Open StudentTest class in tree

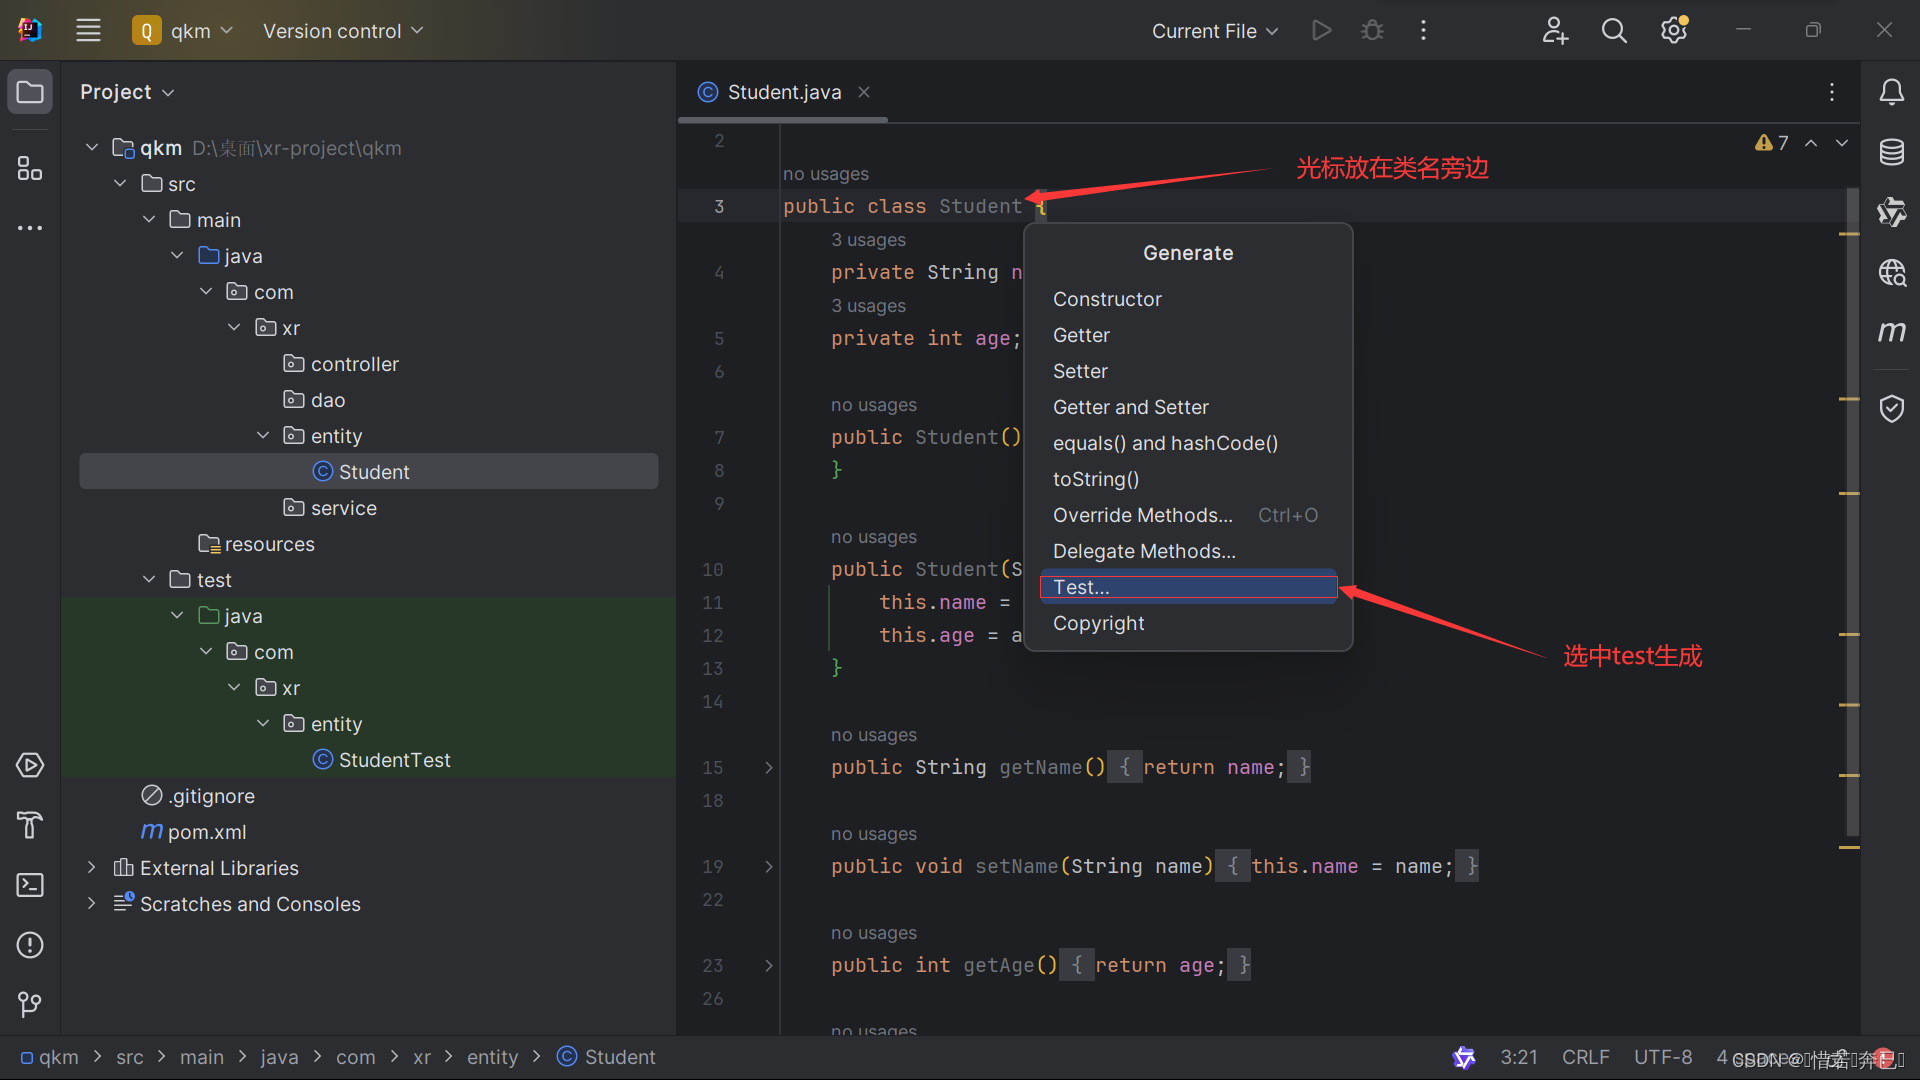click(x=382, y=760)
